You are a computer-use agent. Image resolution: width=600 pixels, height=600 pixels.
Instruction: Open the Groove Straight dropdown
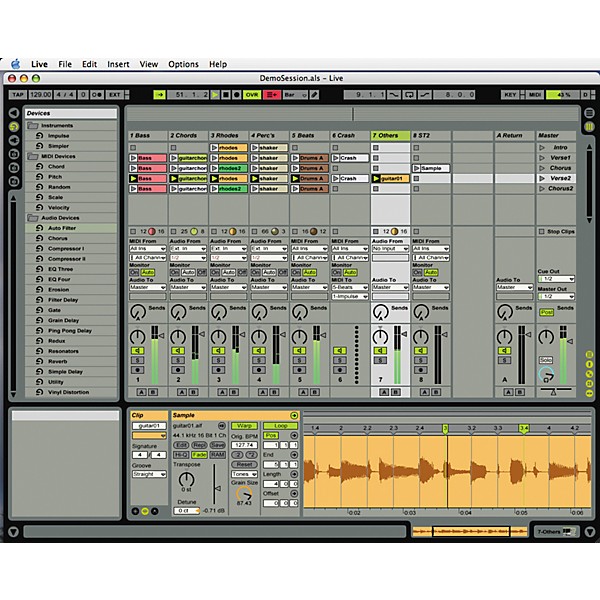pyautogui.click(x=149, y=474)
